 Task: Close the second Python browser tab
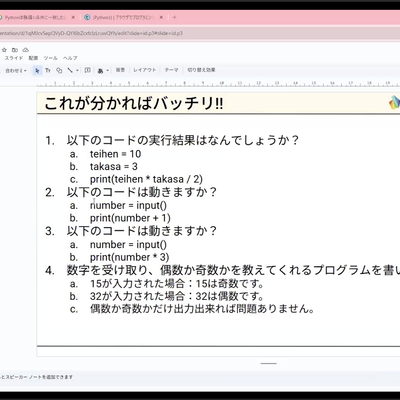(161, 17)
